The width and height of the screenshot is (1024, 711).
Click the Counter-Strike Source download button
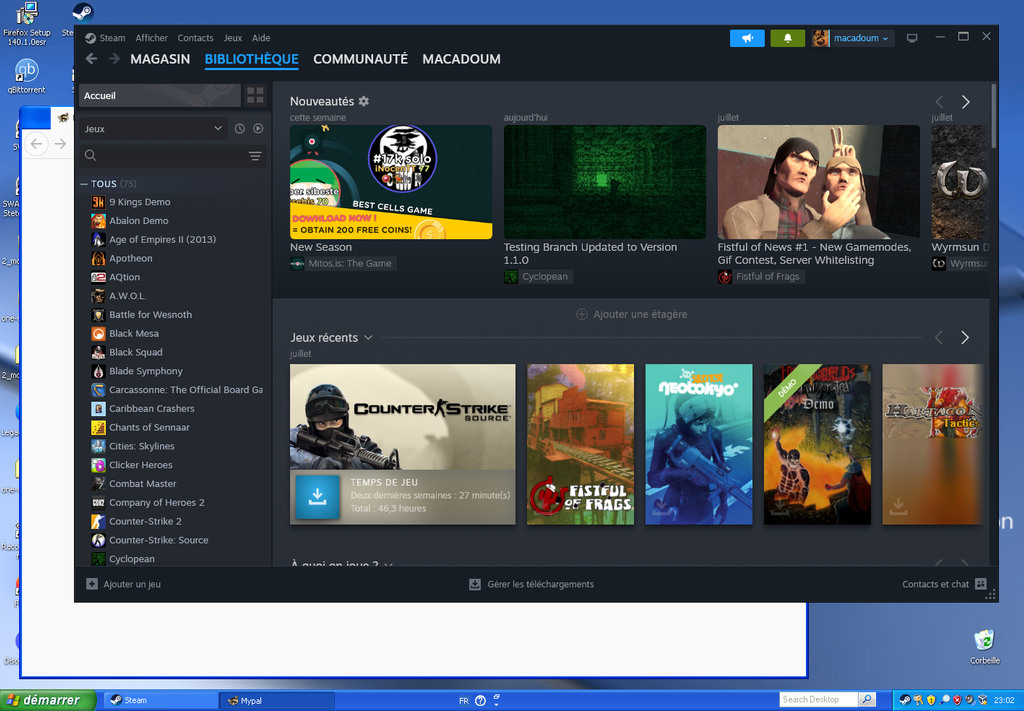317,497
